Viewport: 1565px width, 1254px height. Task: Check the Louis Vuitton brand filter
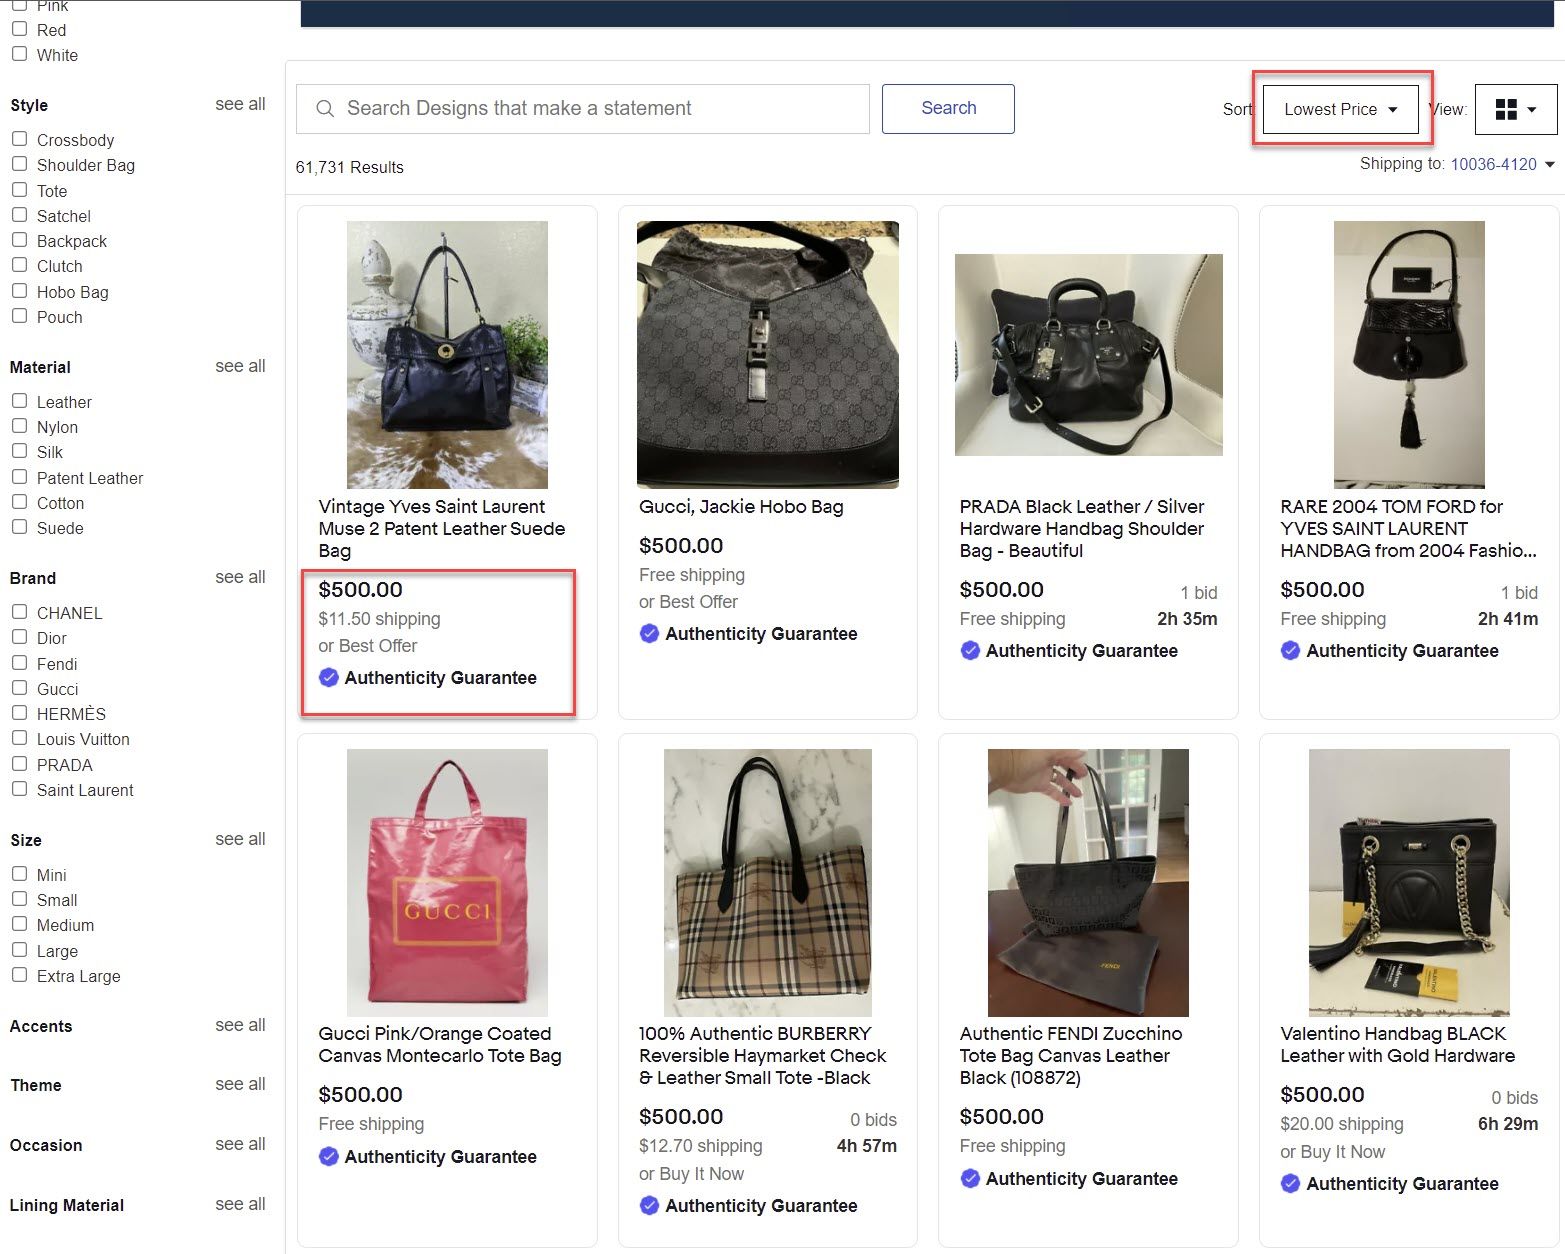coord(19,738)
